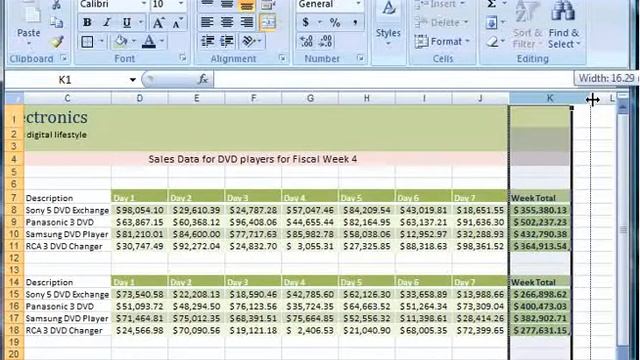Click the Percent Style icon
The height and width of the screenshot is (360, 640).
(x=335, y=22)
